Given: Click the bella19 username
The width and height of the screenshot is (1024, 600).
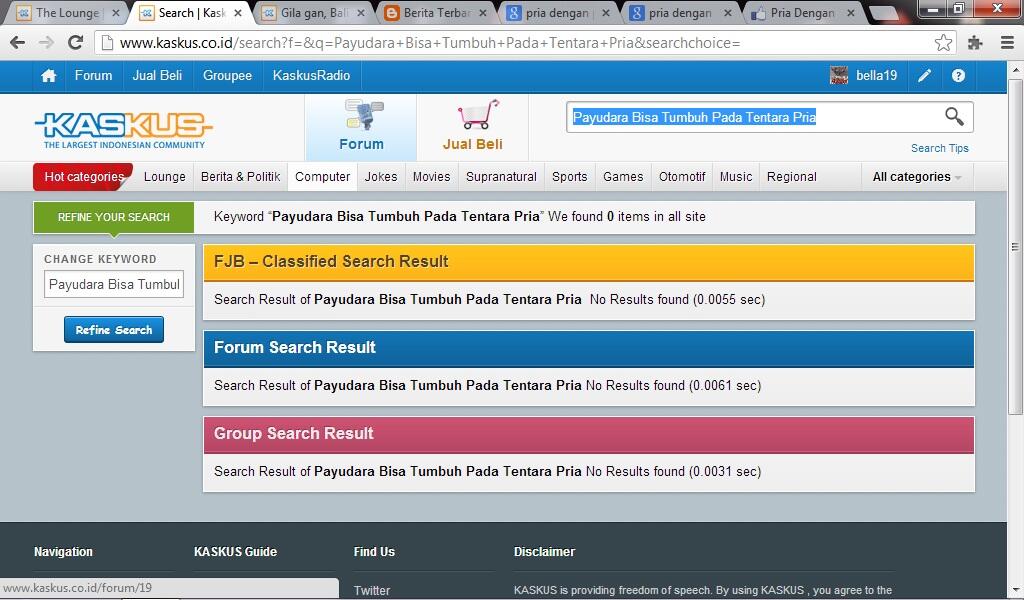Looking at the screenshot, I should [876, 76].
